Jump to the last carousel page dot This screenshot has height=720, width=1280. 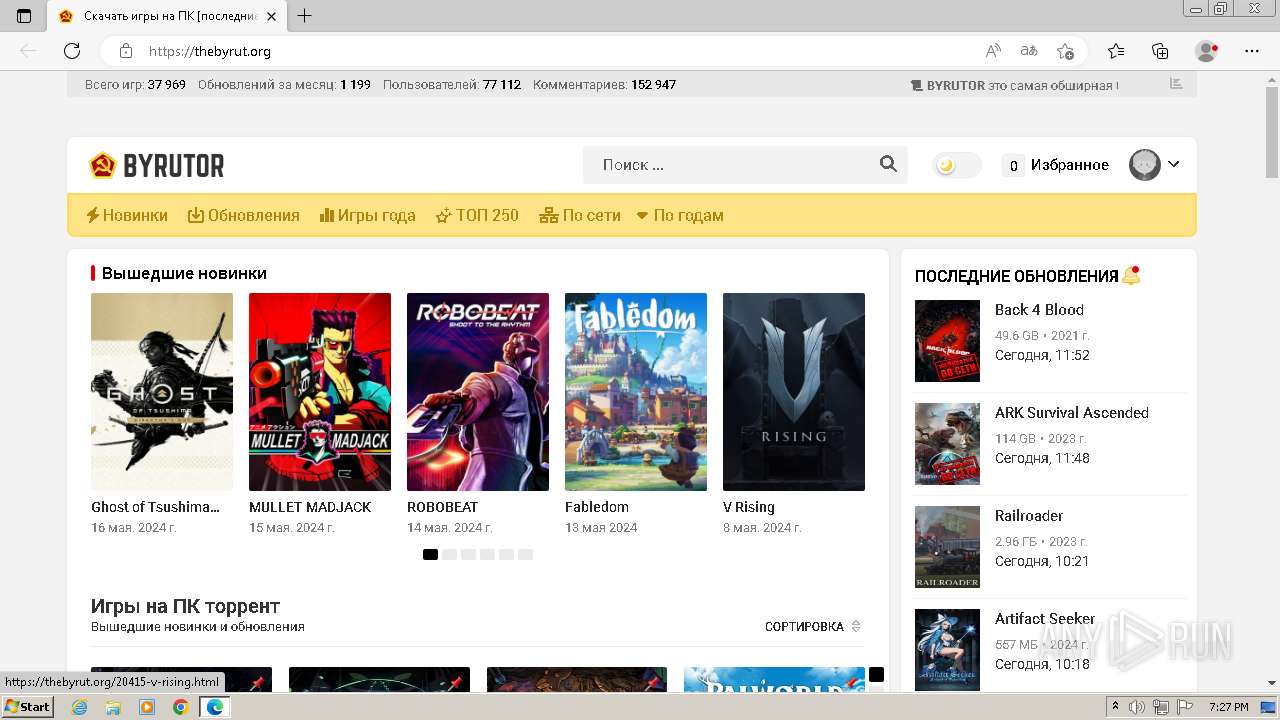pos(526,554)
